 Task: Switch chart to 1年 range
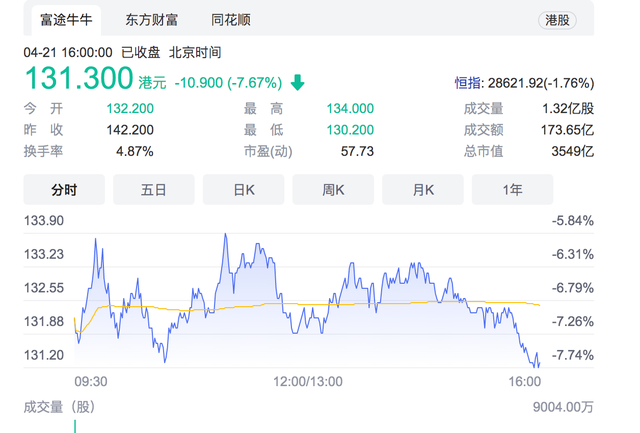pos(512,190)
